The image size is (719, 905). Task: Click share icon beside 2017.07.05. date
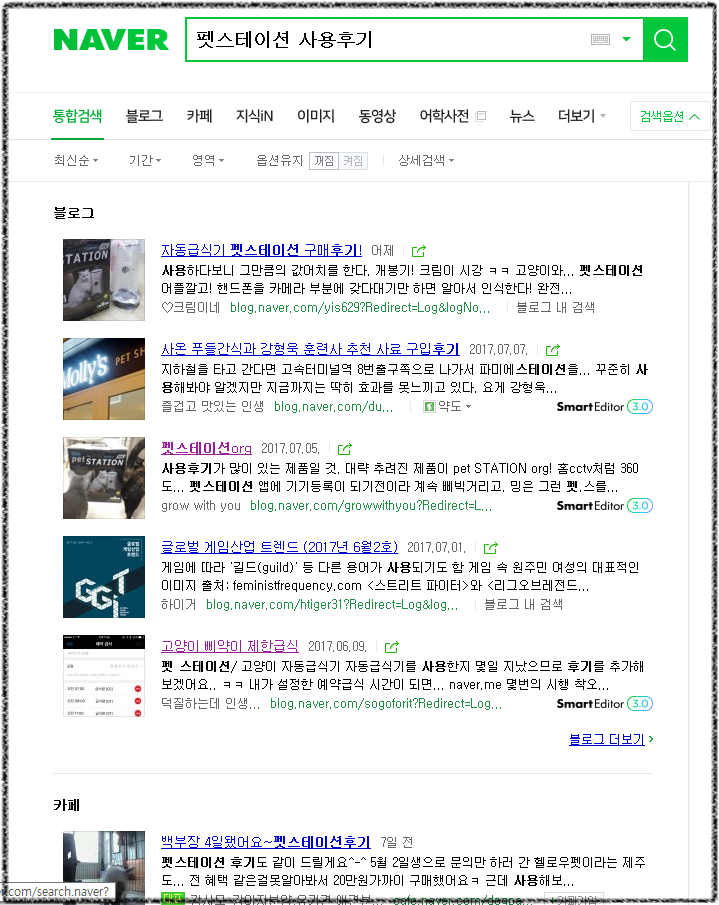(344, 449)
